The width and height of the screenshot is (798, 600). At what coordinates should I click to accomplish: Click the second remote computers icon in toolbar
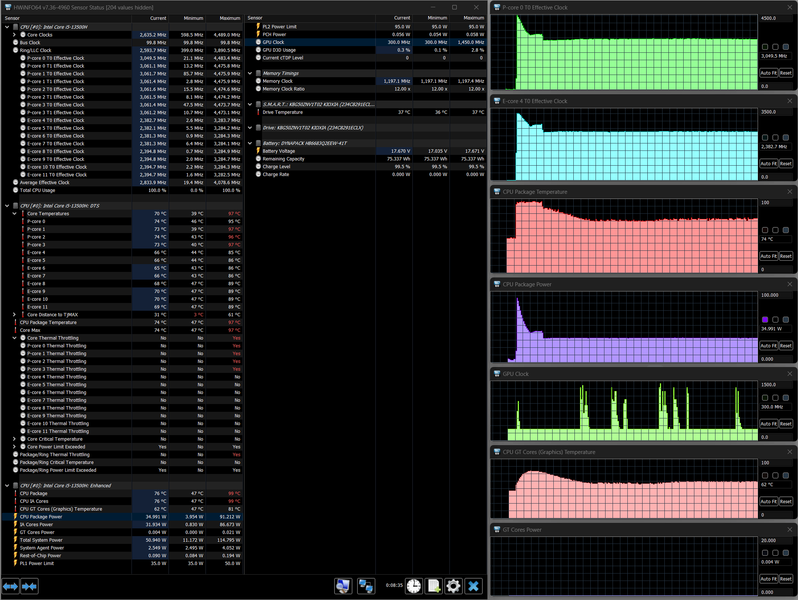tap(366, 586)
